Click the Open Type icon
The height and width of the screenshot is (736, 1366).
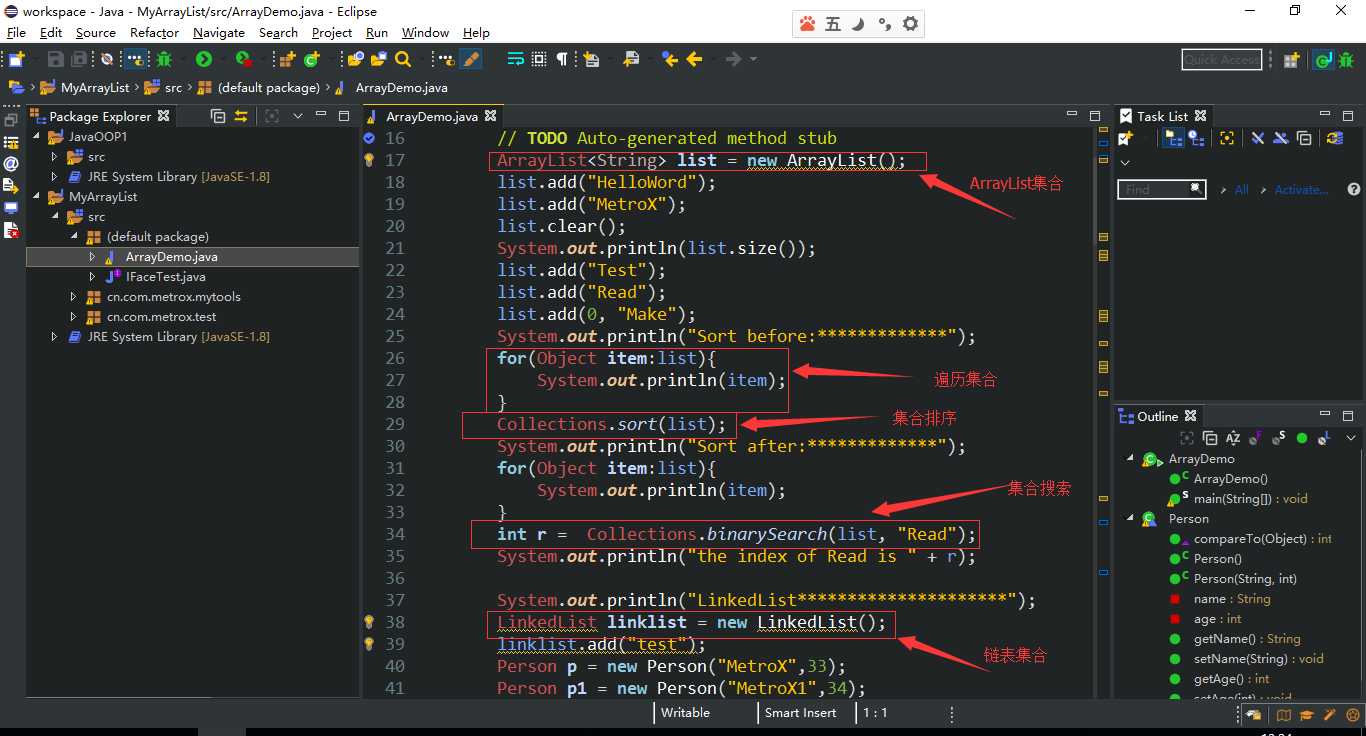(355, 60)
